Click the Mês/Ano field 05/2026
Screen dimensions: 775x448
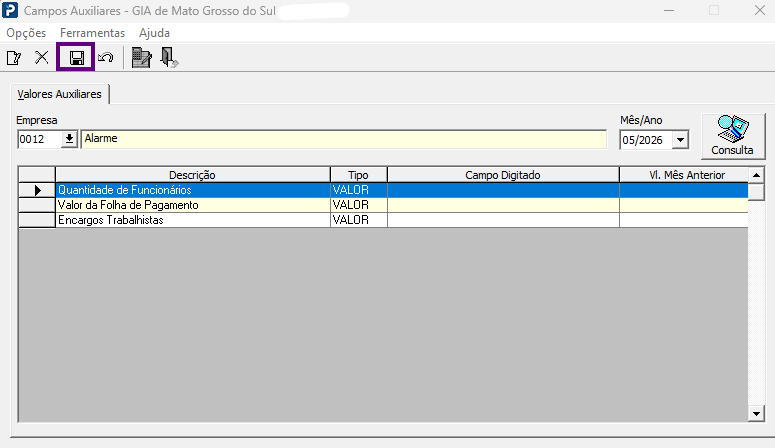646,140
